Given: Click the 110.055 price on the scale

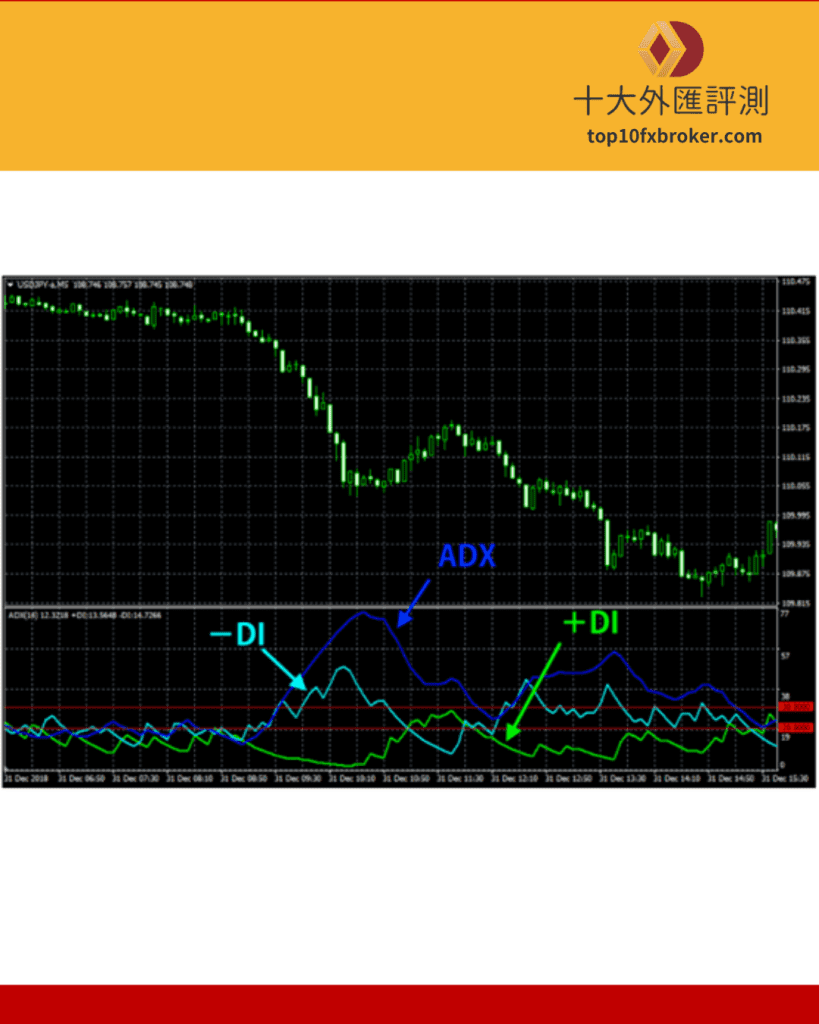Looking at the screenshot, I should [797, 486].
